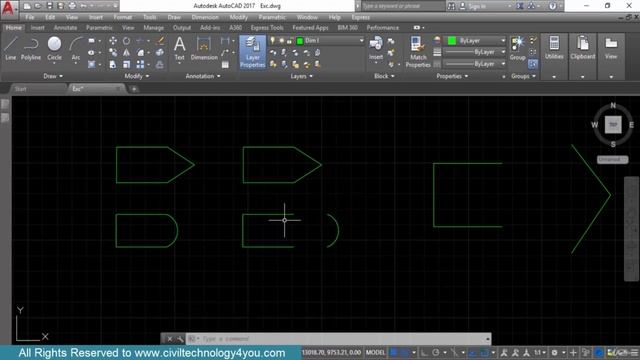Select the Line tool

(x=11, y=49)
